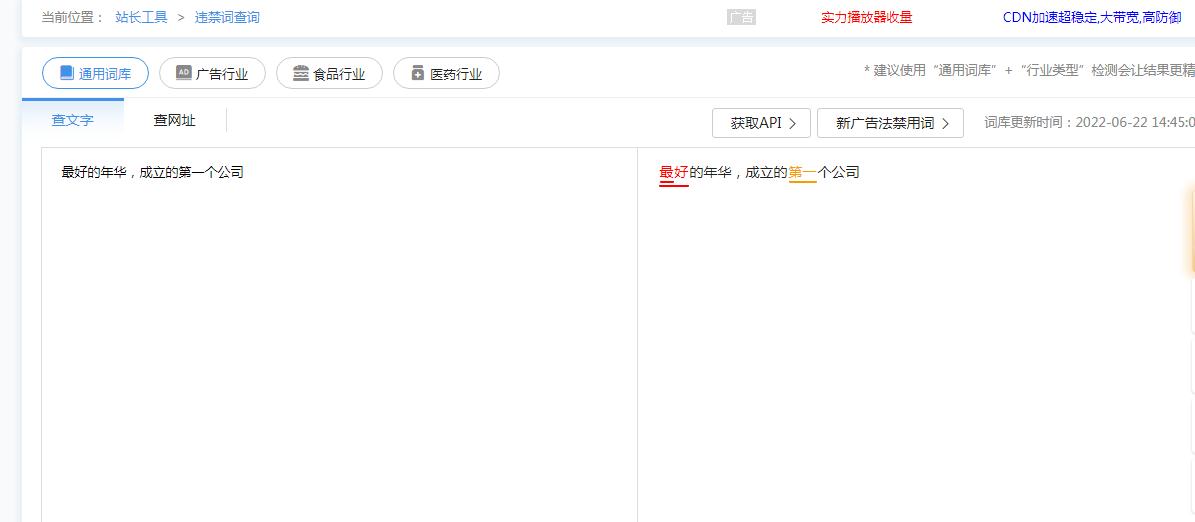Toggle the 食品行业 label
The image size is (1195, 522).
click(339, 74)
